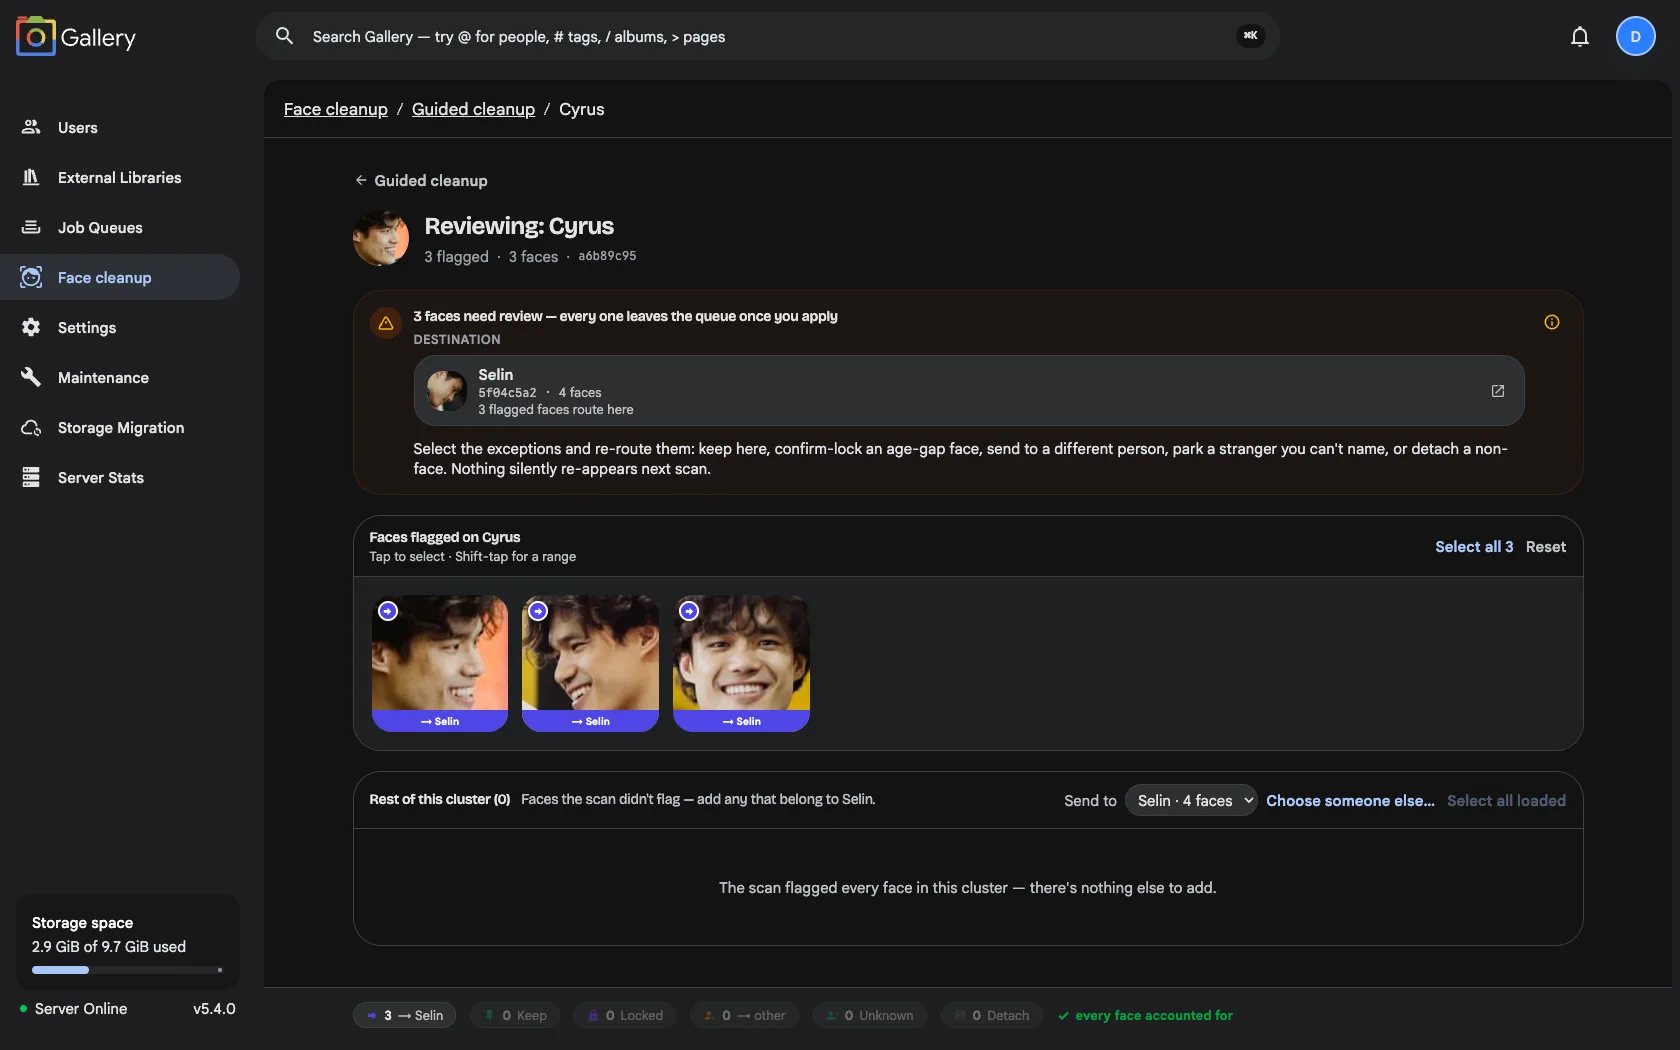Screen dimensions: 1680x1050
Task: Open External Libraries page
Action: pyautogui.click(x=120, y=177)
